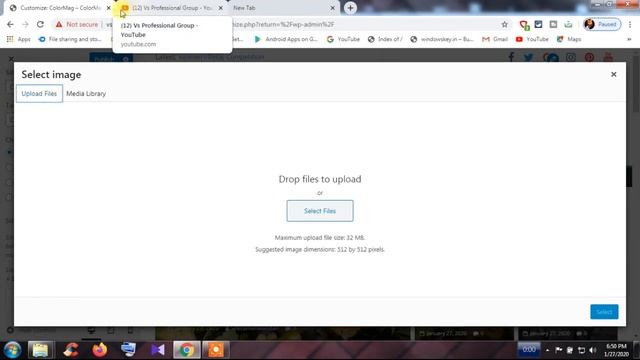Screen dimensions: 640x360
Task: Open the red YouTube bookmark
Action: (532, 39)
